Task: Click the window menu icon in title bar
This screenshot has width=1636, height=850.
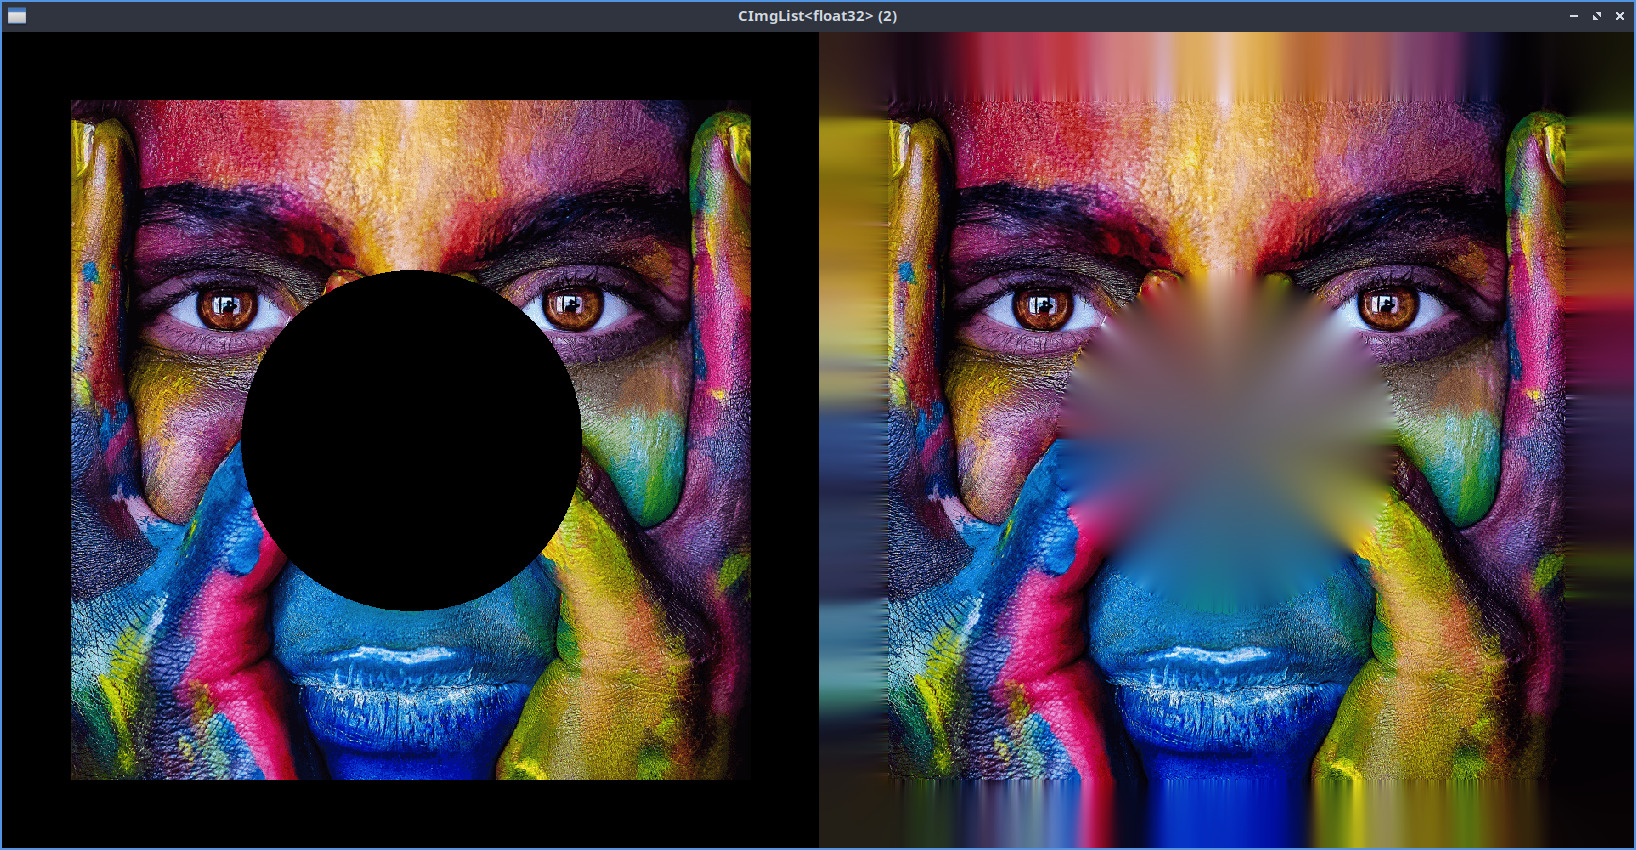Action: (17, 16)
